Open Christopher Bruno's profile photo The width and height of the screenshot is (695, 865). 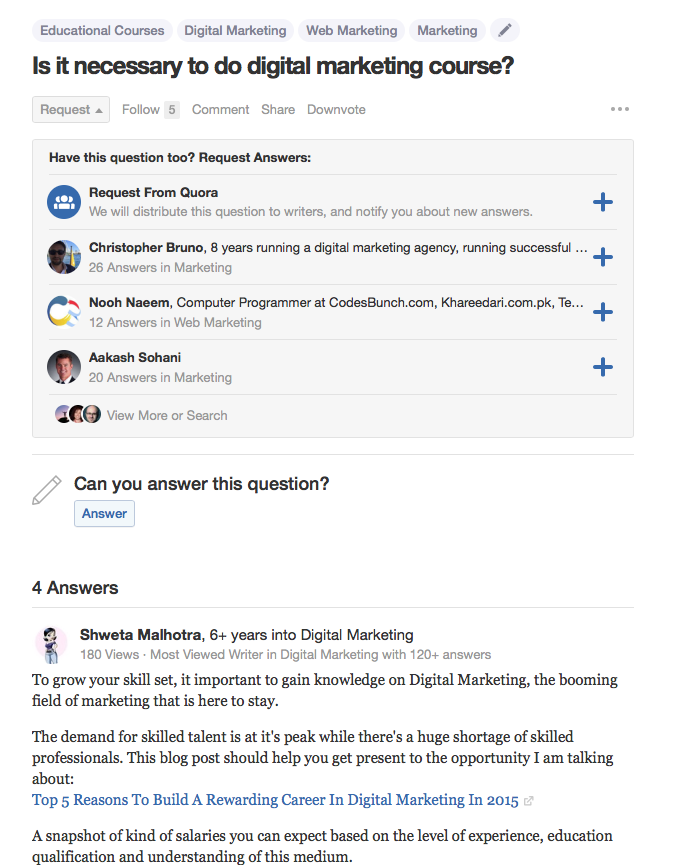[64, 257]
